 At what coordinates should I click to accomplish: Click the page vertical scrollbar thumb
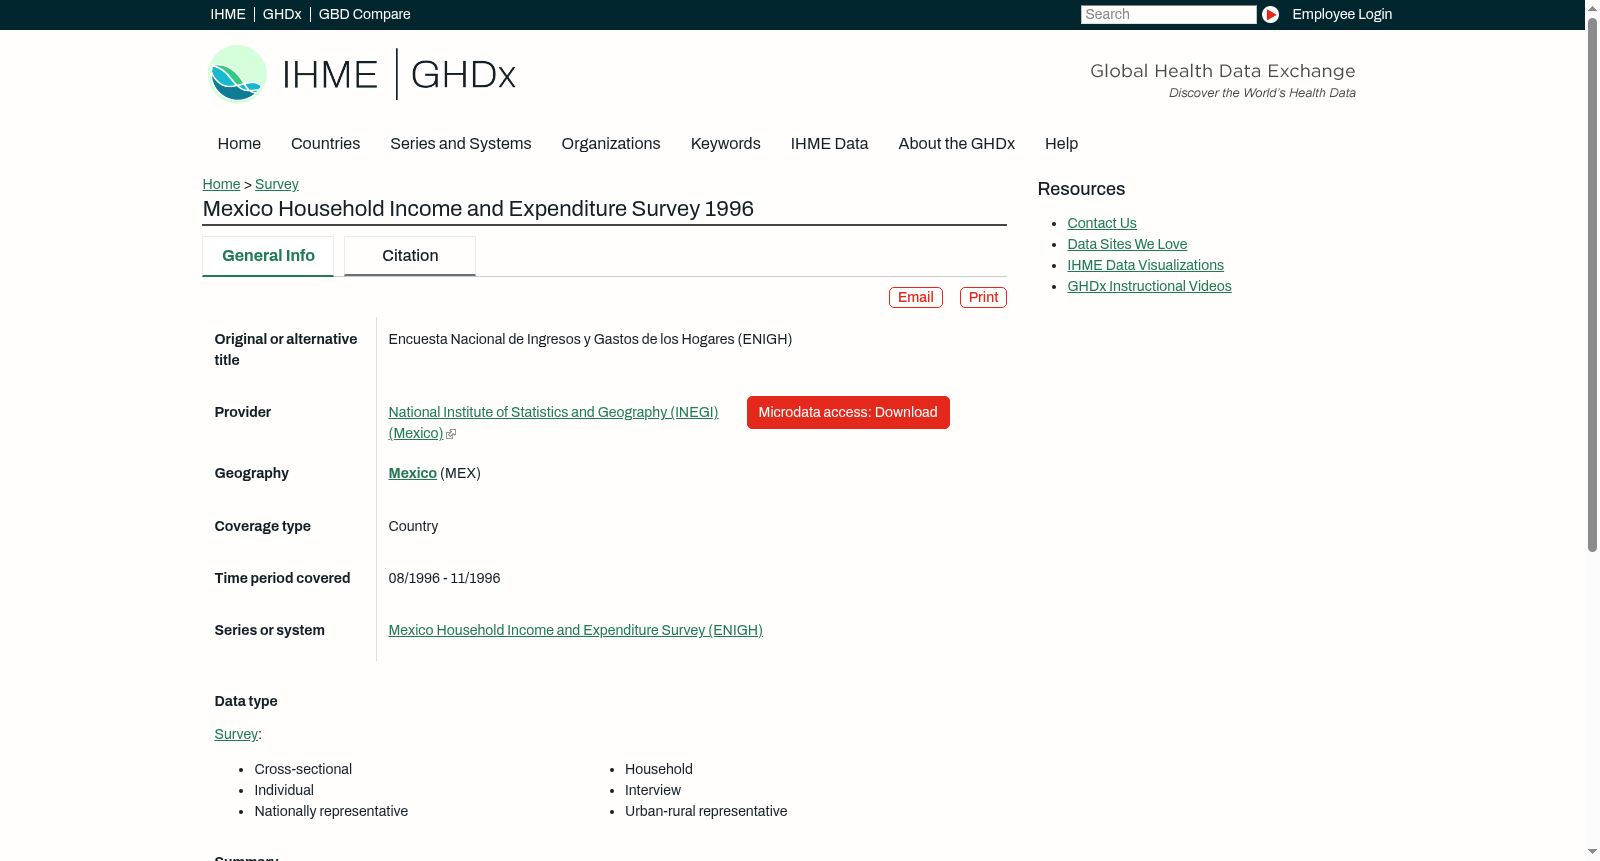1592,285
